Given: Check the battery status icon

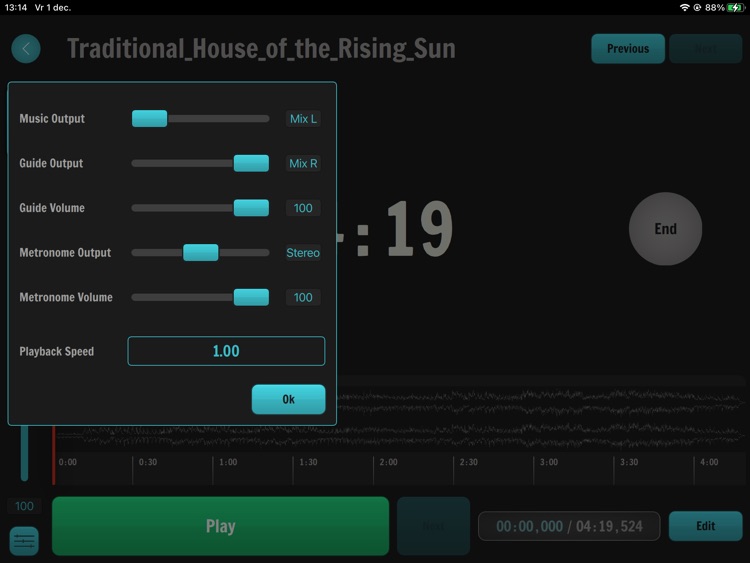Looking at the screenshot, I should coord(736,7).
